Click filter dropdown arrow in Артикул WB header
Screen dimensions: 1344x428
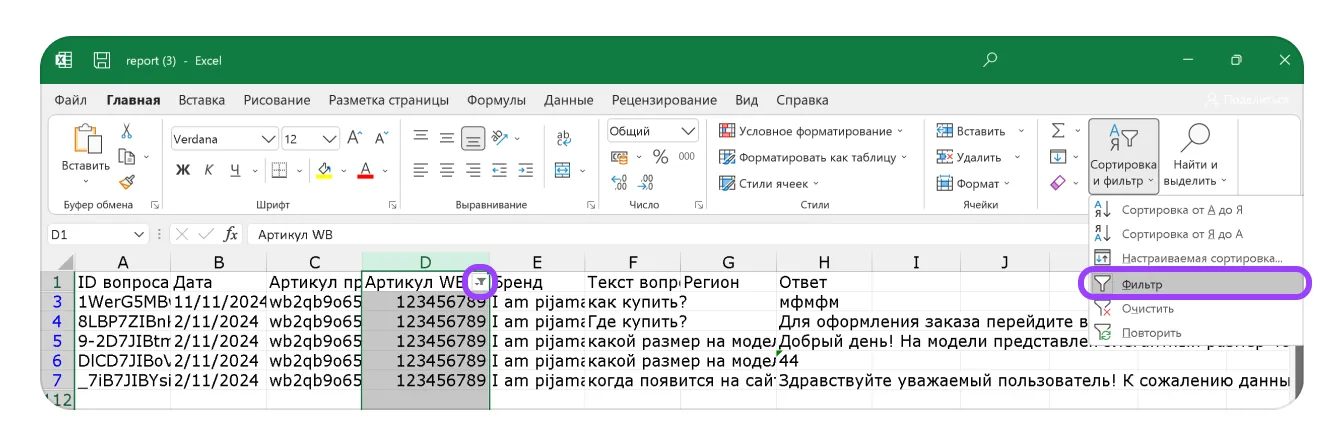click(x=480, y=283)
